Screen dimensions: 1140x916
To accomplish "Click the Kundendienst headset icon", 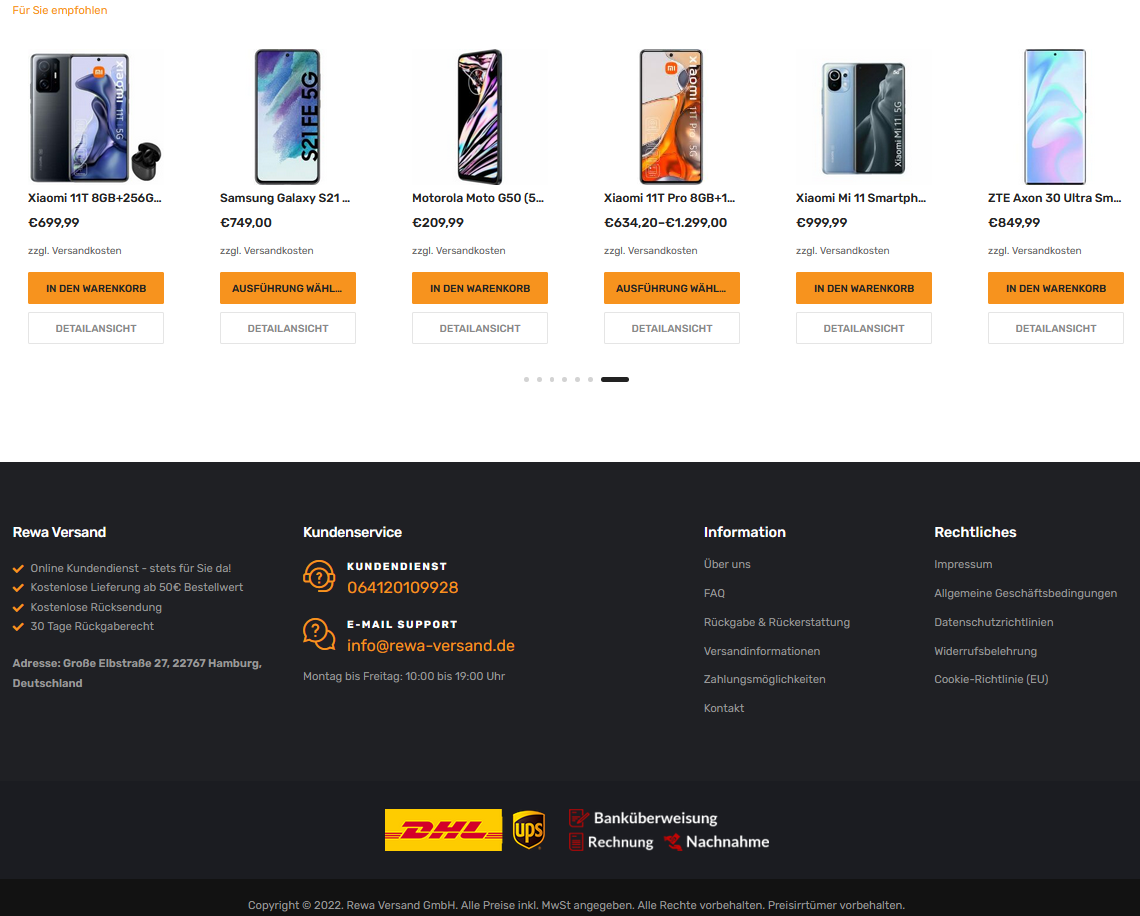I will (x=318, y=577).
